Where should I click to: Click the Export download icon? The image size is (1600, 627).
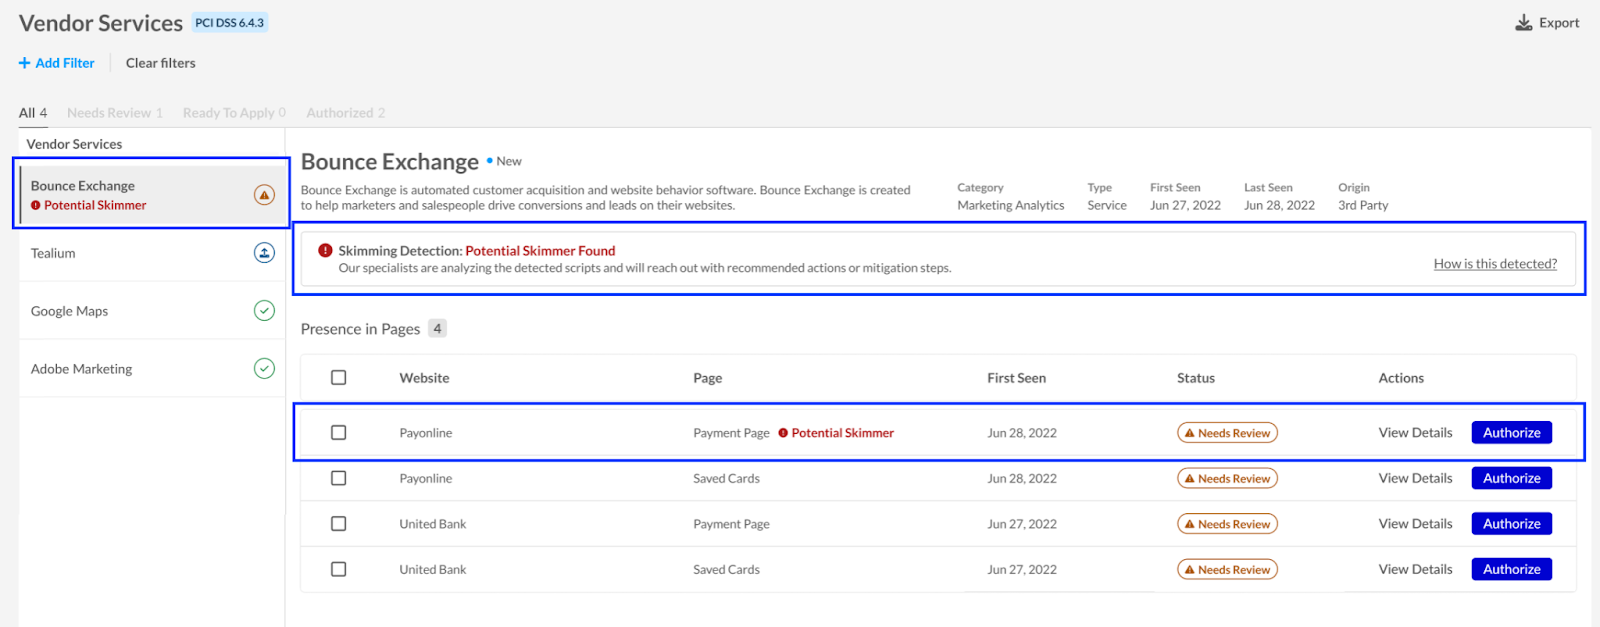pos(1524,22)
